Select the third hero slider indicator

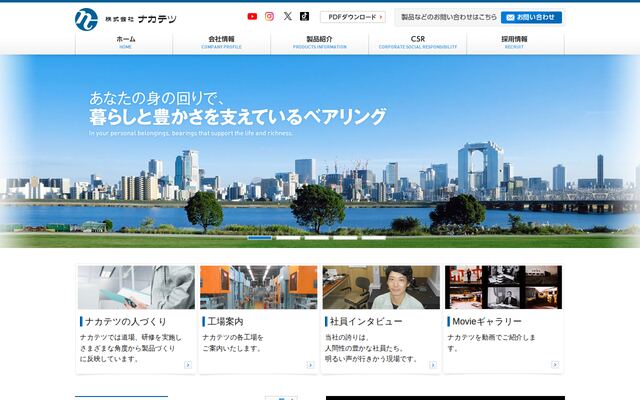point(317,238)
